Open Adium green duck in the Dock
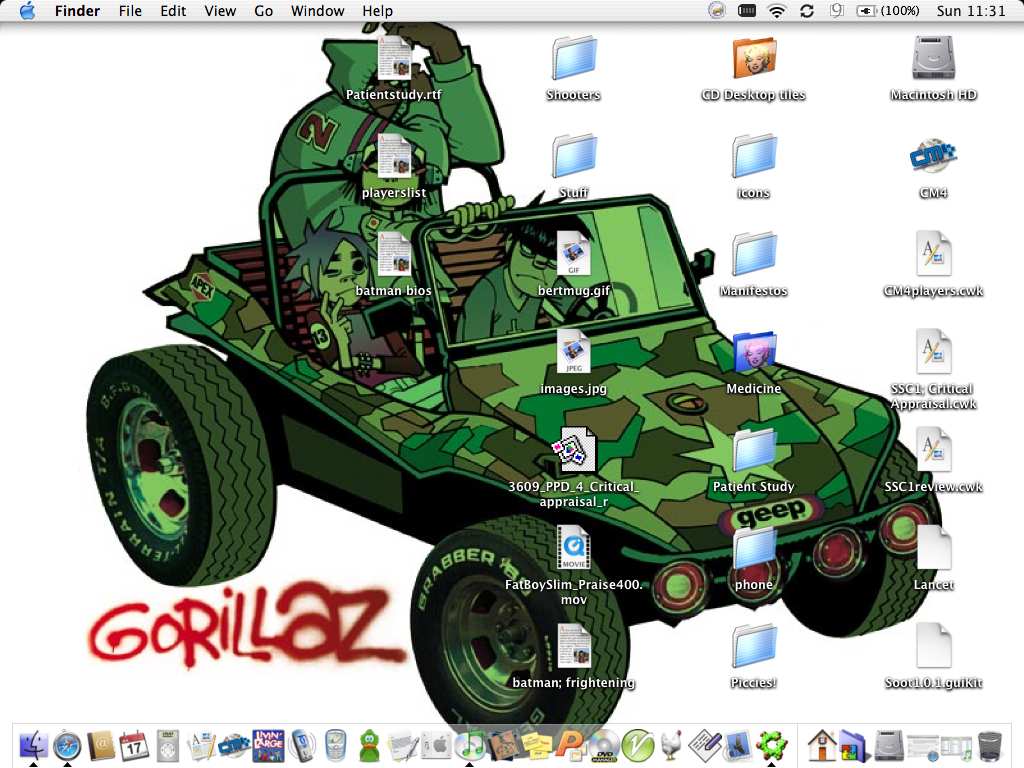This screenshot has width=1024, height=768. click(370, 745)
